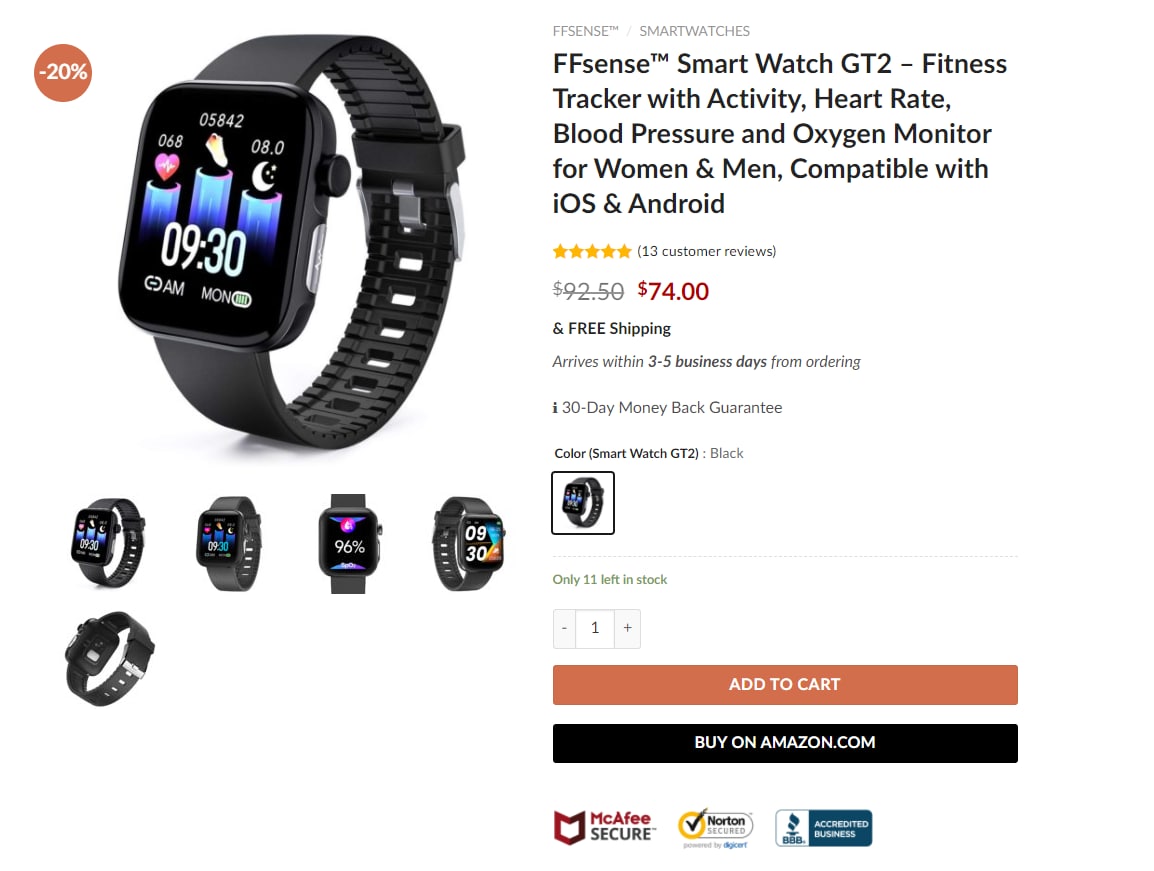Click the -20% discount badge
1154x871 pixels.
point(63,72)
